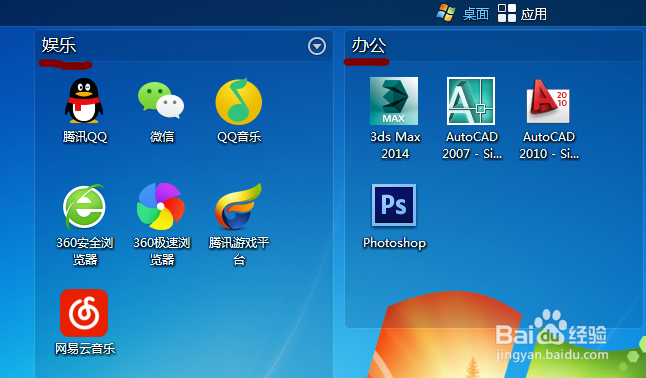The height and width of the screenshot is (378, 646).
Task: Click the QQ音乐 label text
Action: click(x=239, y=136)
